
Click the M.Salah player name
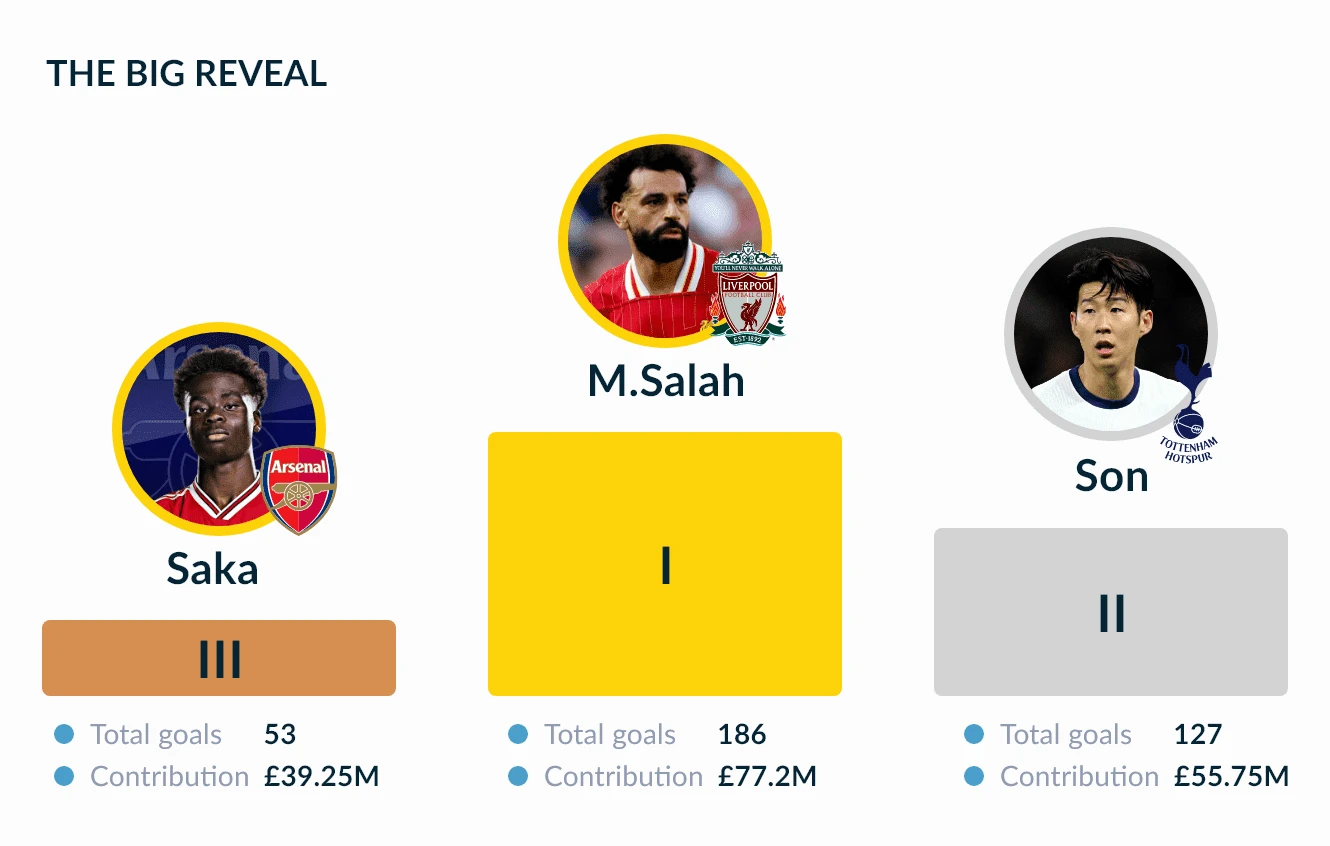[x=666, y=381]
